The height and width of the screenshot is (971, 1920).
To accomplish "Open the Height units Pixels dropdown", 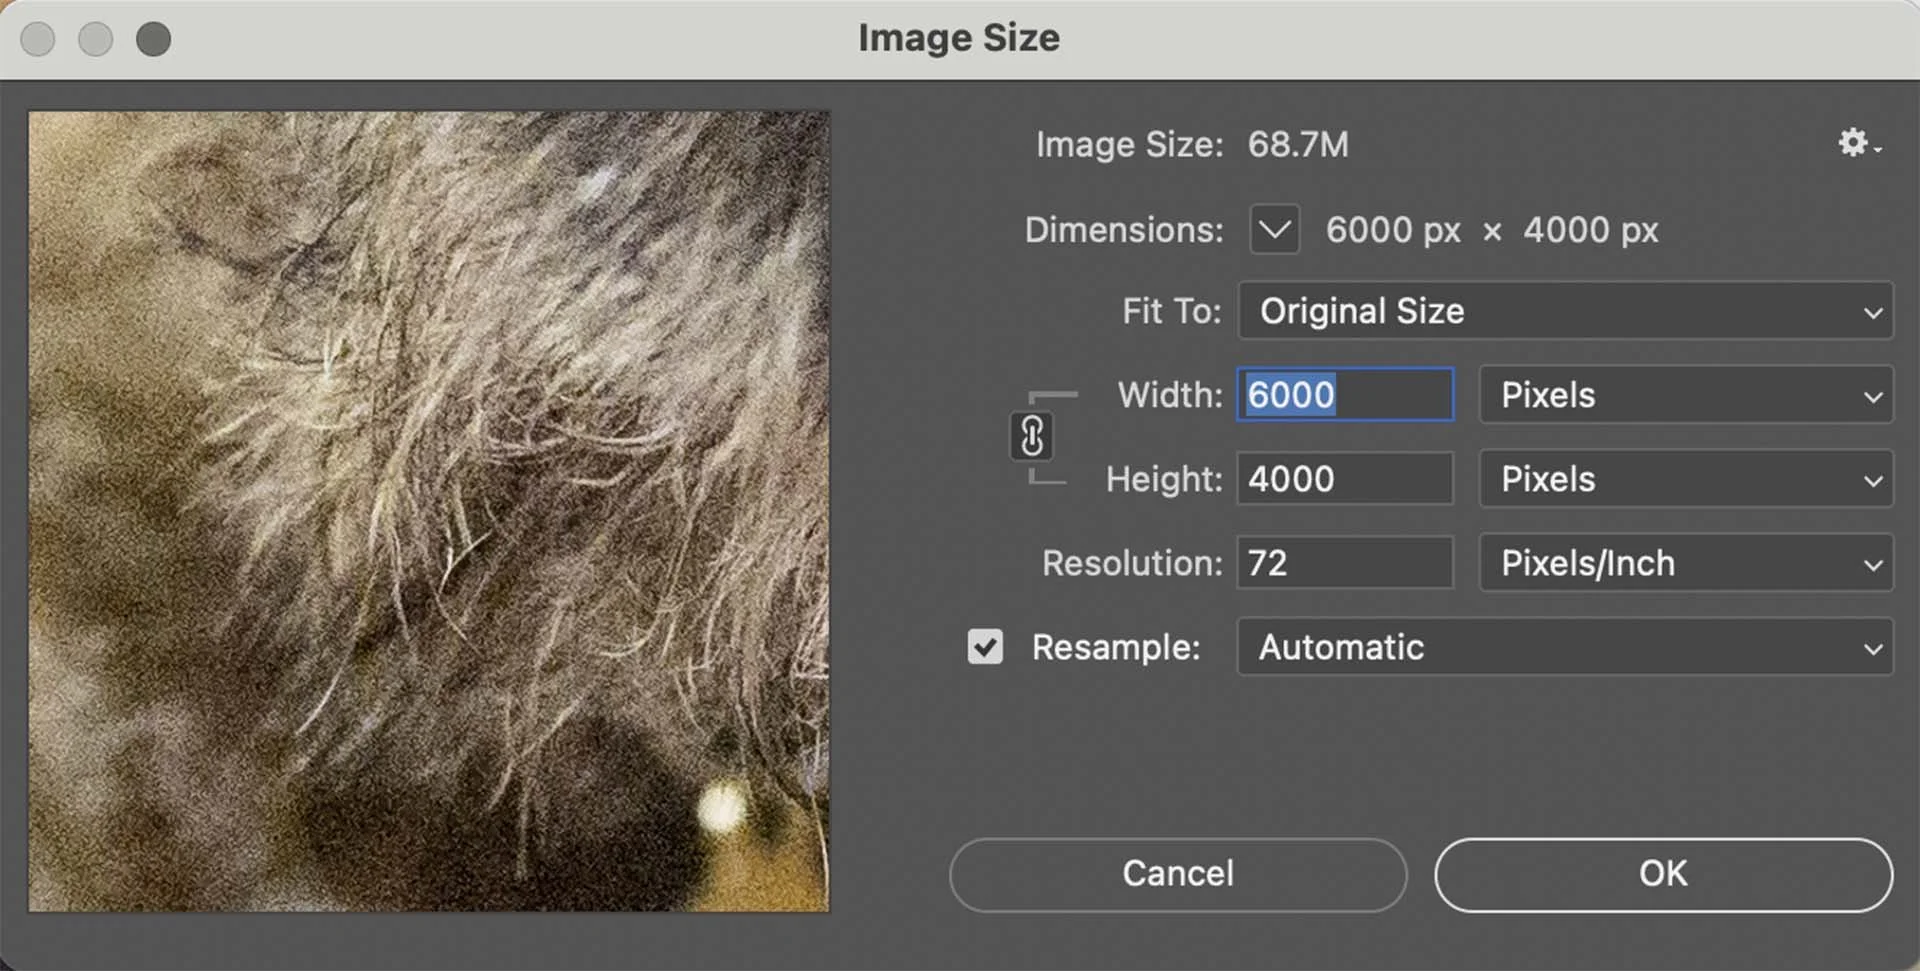I will pos(1684,479).
